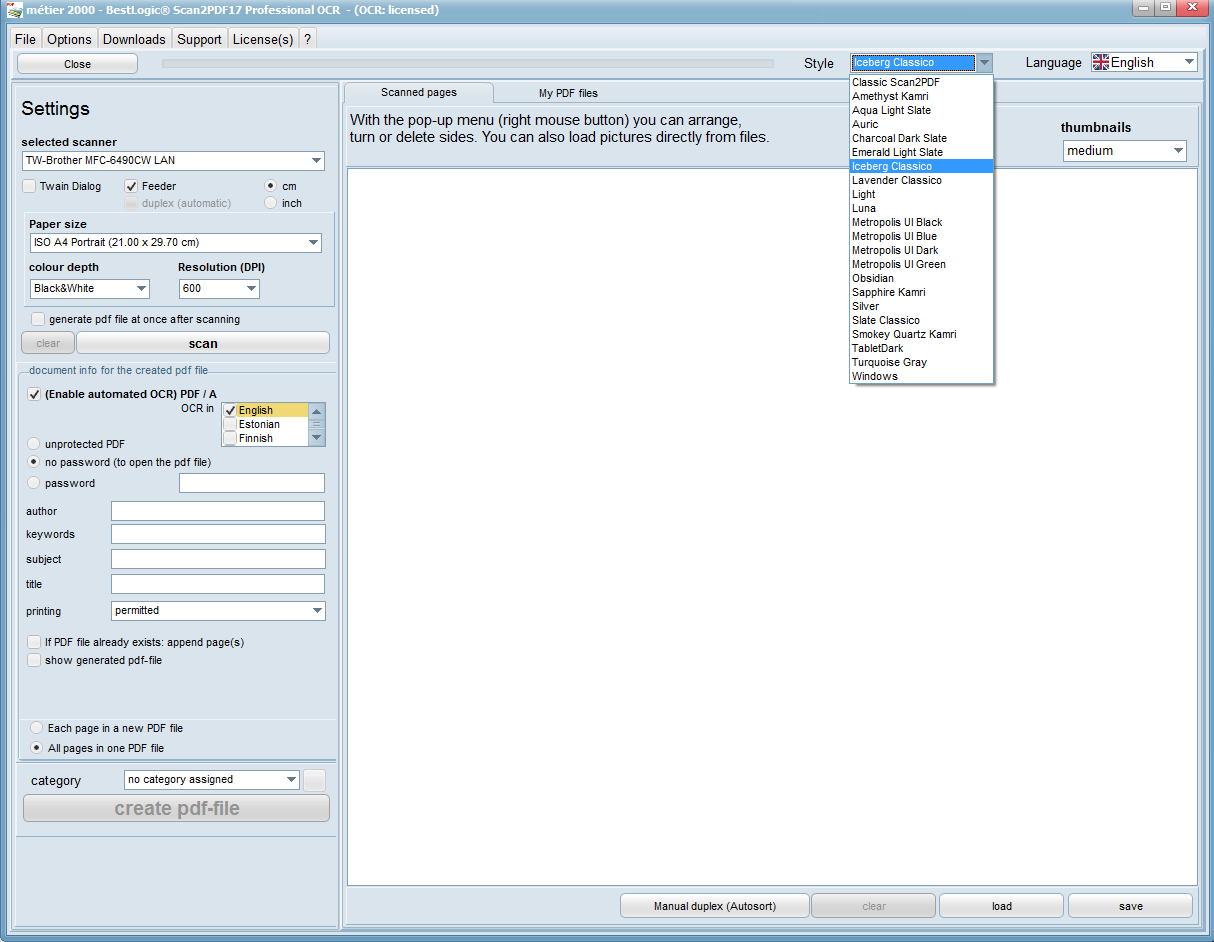Screen dimensions: 1214x942
Task: Uncheck the Feeder checkbox
Action: (x=132, y=186)
